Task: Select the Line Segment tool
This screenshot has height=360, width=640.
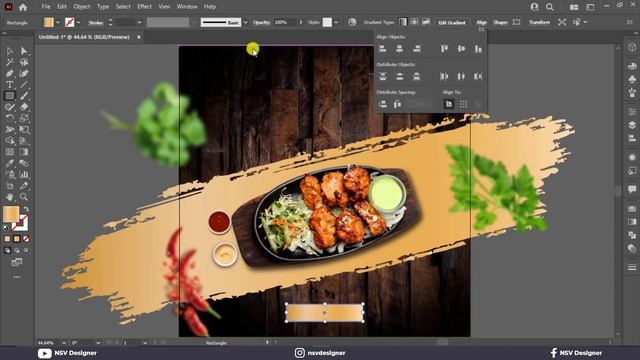Action: (x=24, y=84)
